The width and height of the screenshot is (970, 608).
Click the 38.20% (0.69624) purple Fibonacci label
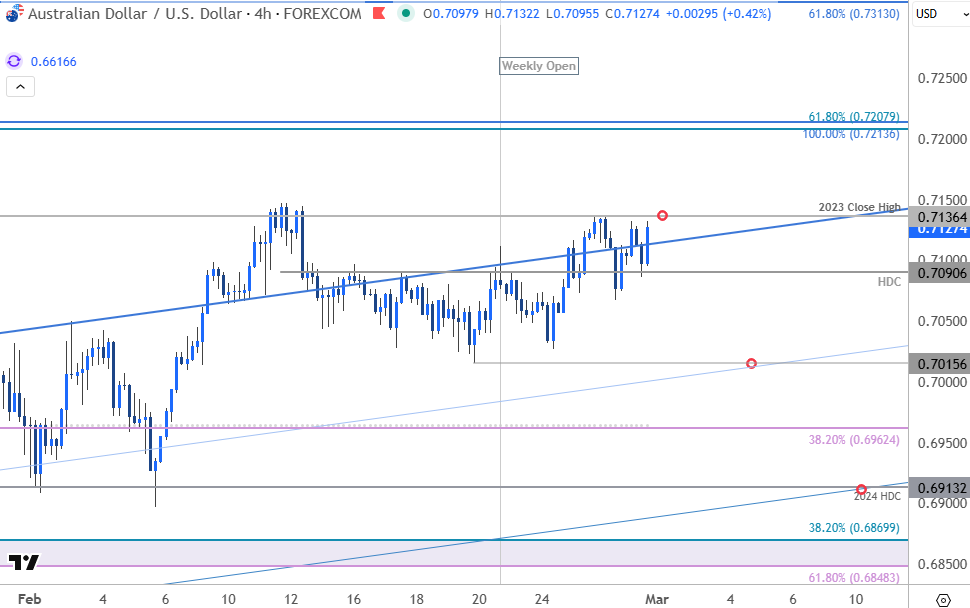854,440
